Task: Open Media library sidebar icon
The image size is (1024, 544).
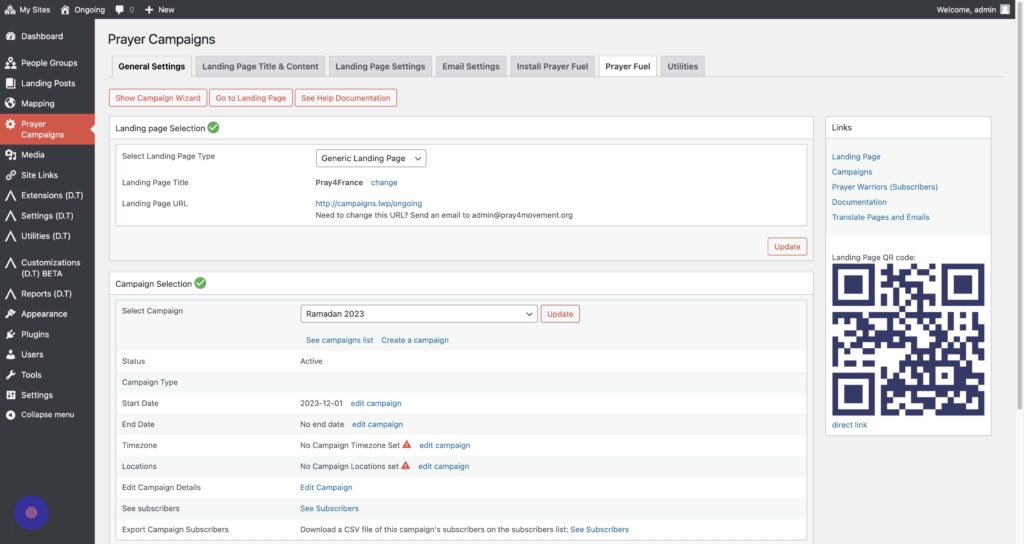Action: point(10,155)
